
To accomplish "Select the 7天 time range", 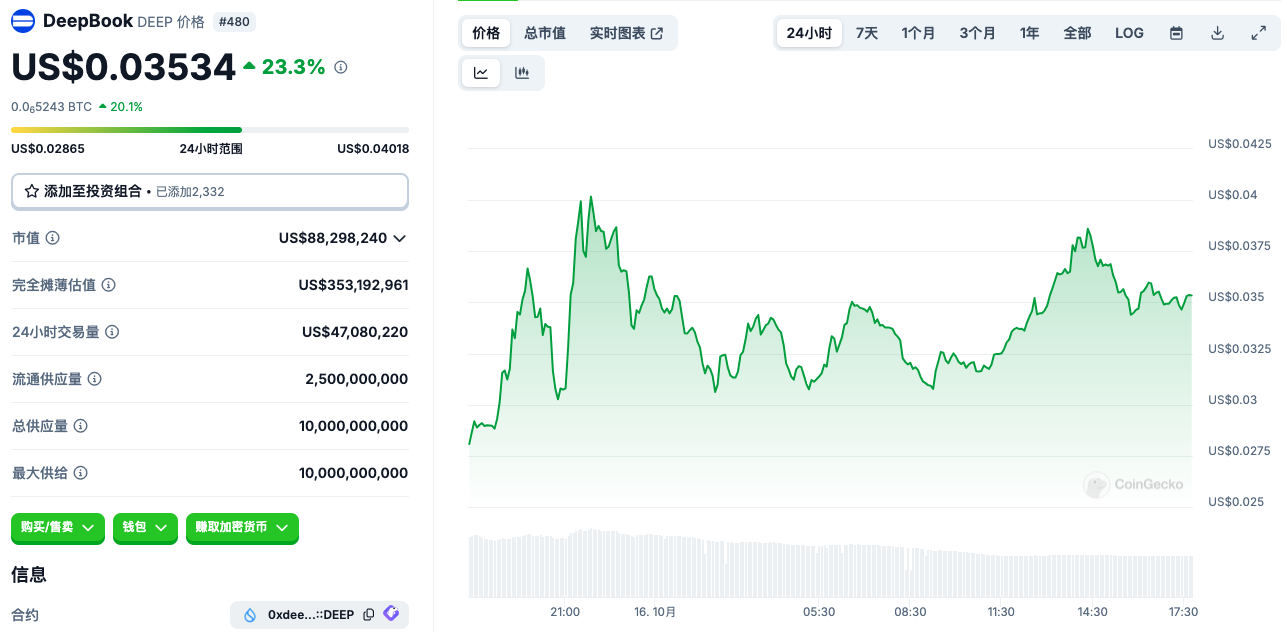I will pos(867,33).
